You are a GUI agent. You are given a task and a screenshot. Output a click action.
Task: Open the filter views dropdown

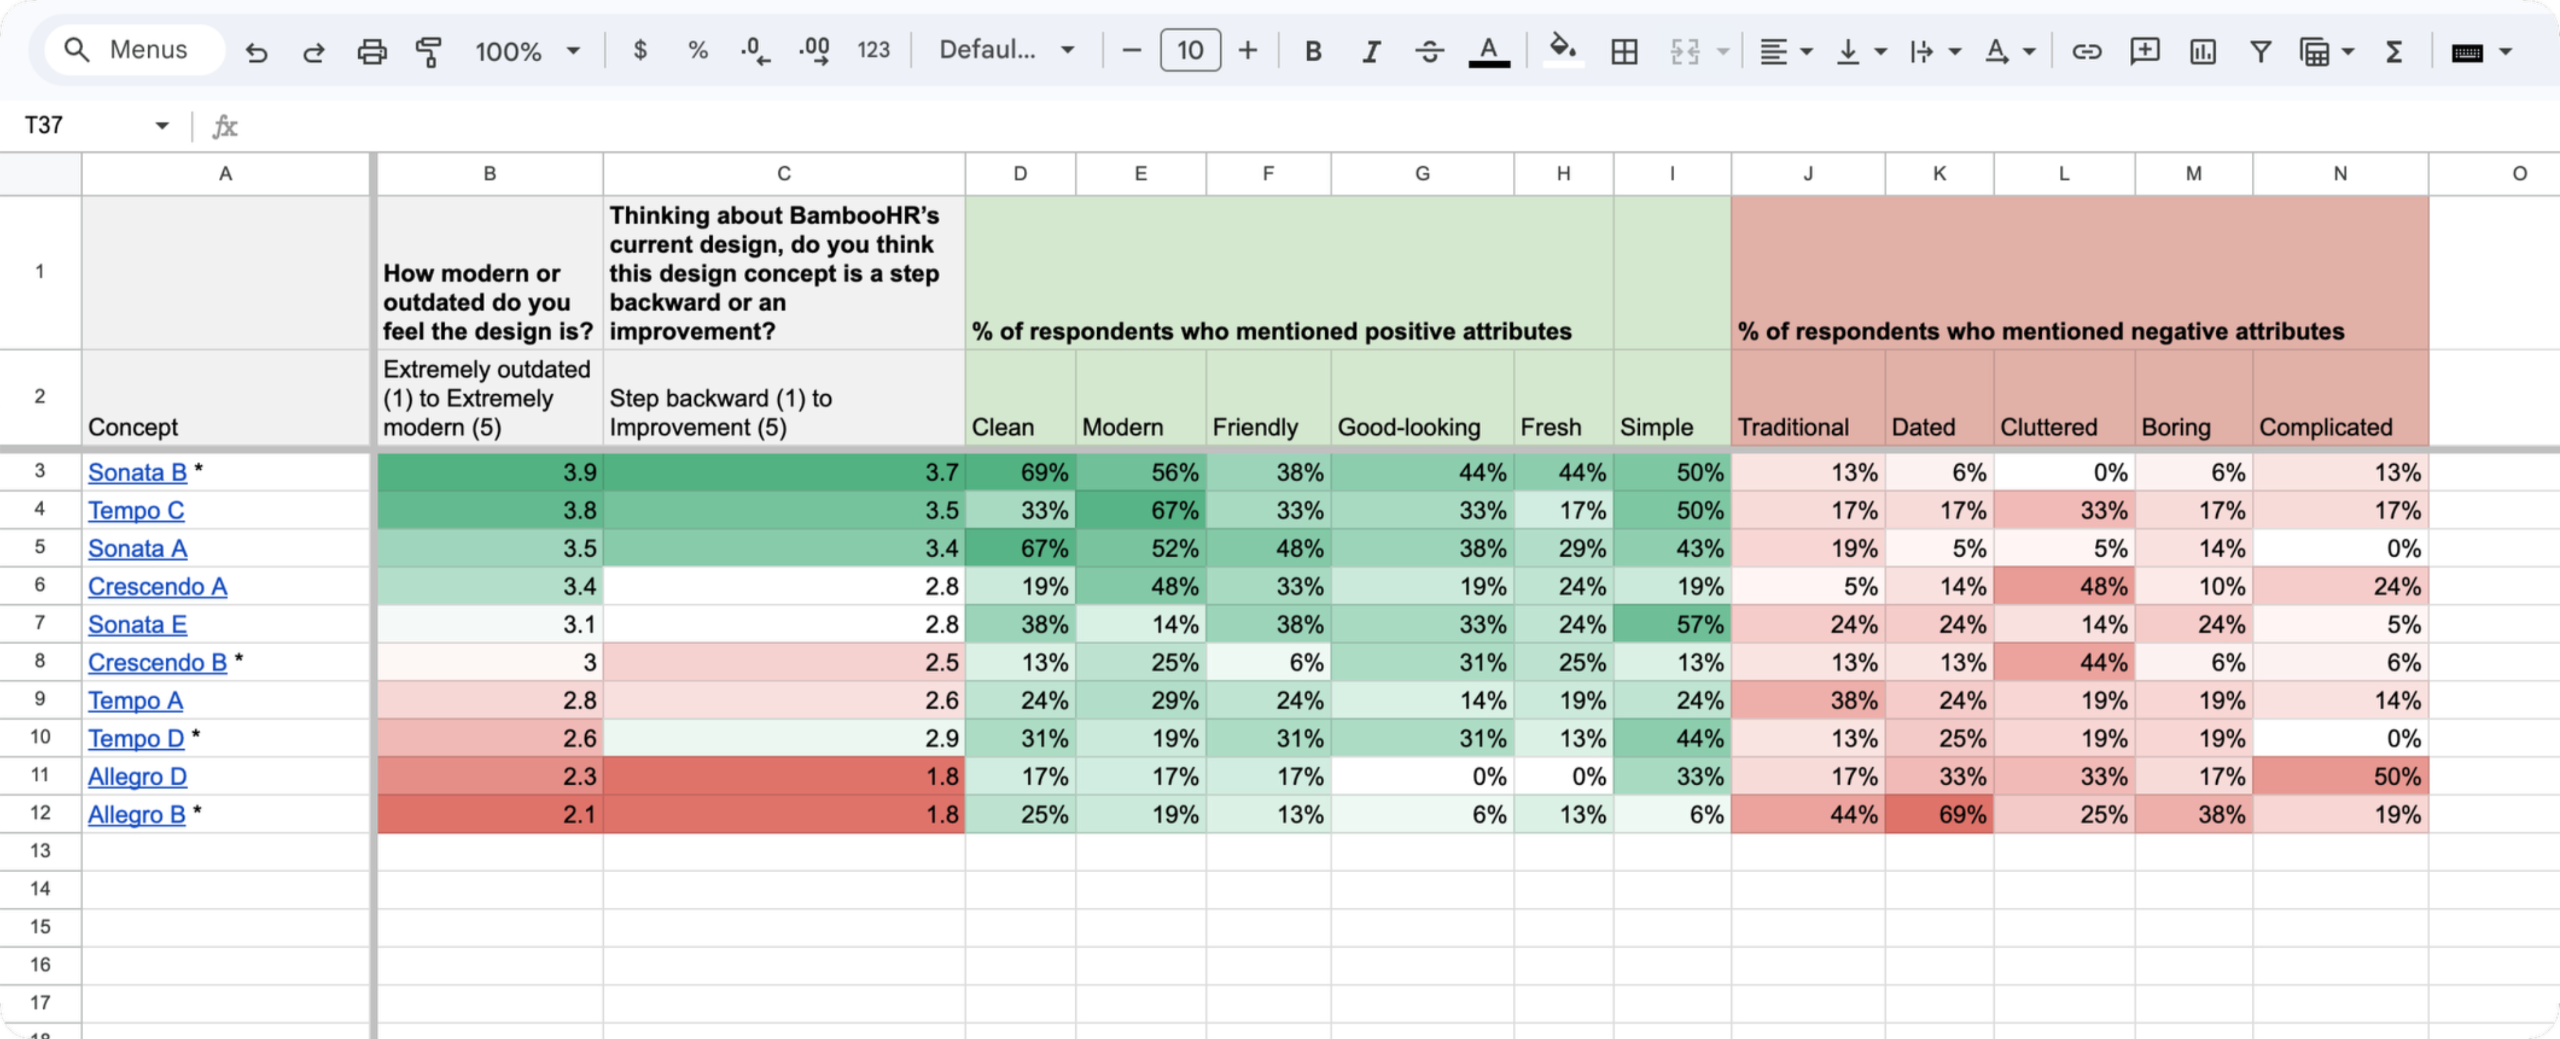point(2327,51)
